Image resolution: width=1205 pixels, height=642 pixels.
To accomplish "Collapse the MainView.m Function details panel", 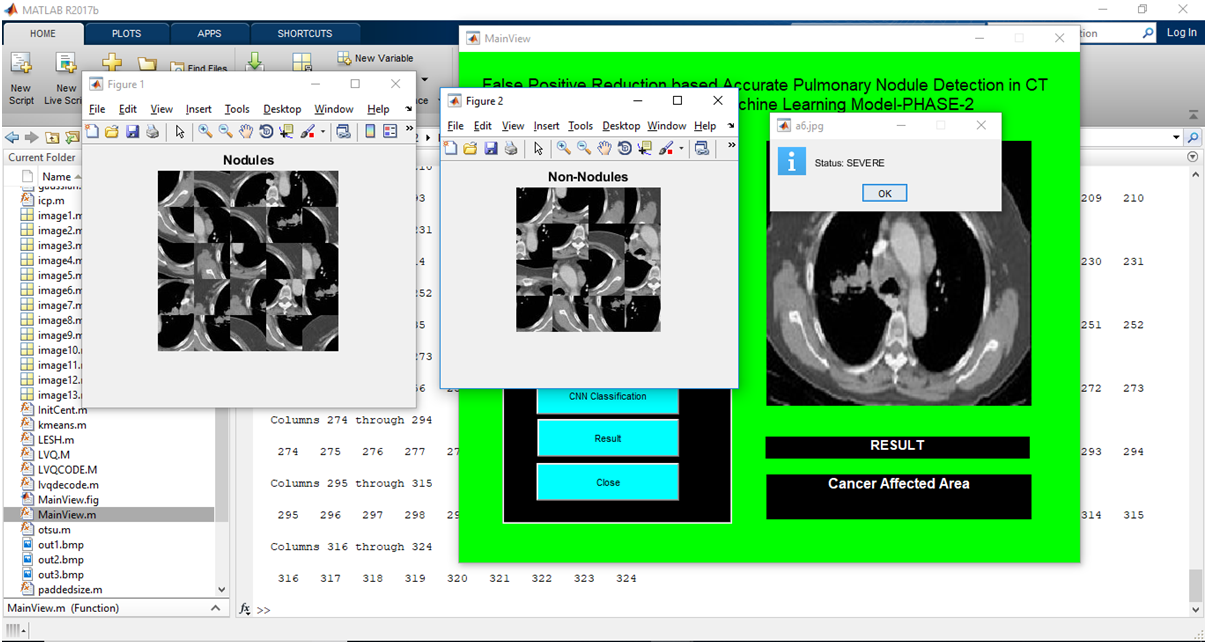I will pyautogui.click(x=216, y=608).
